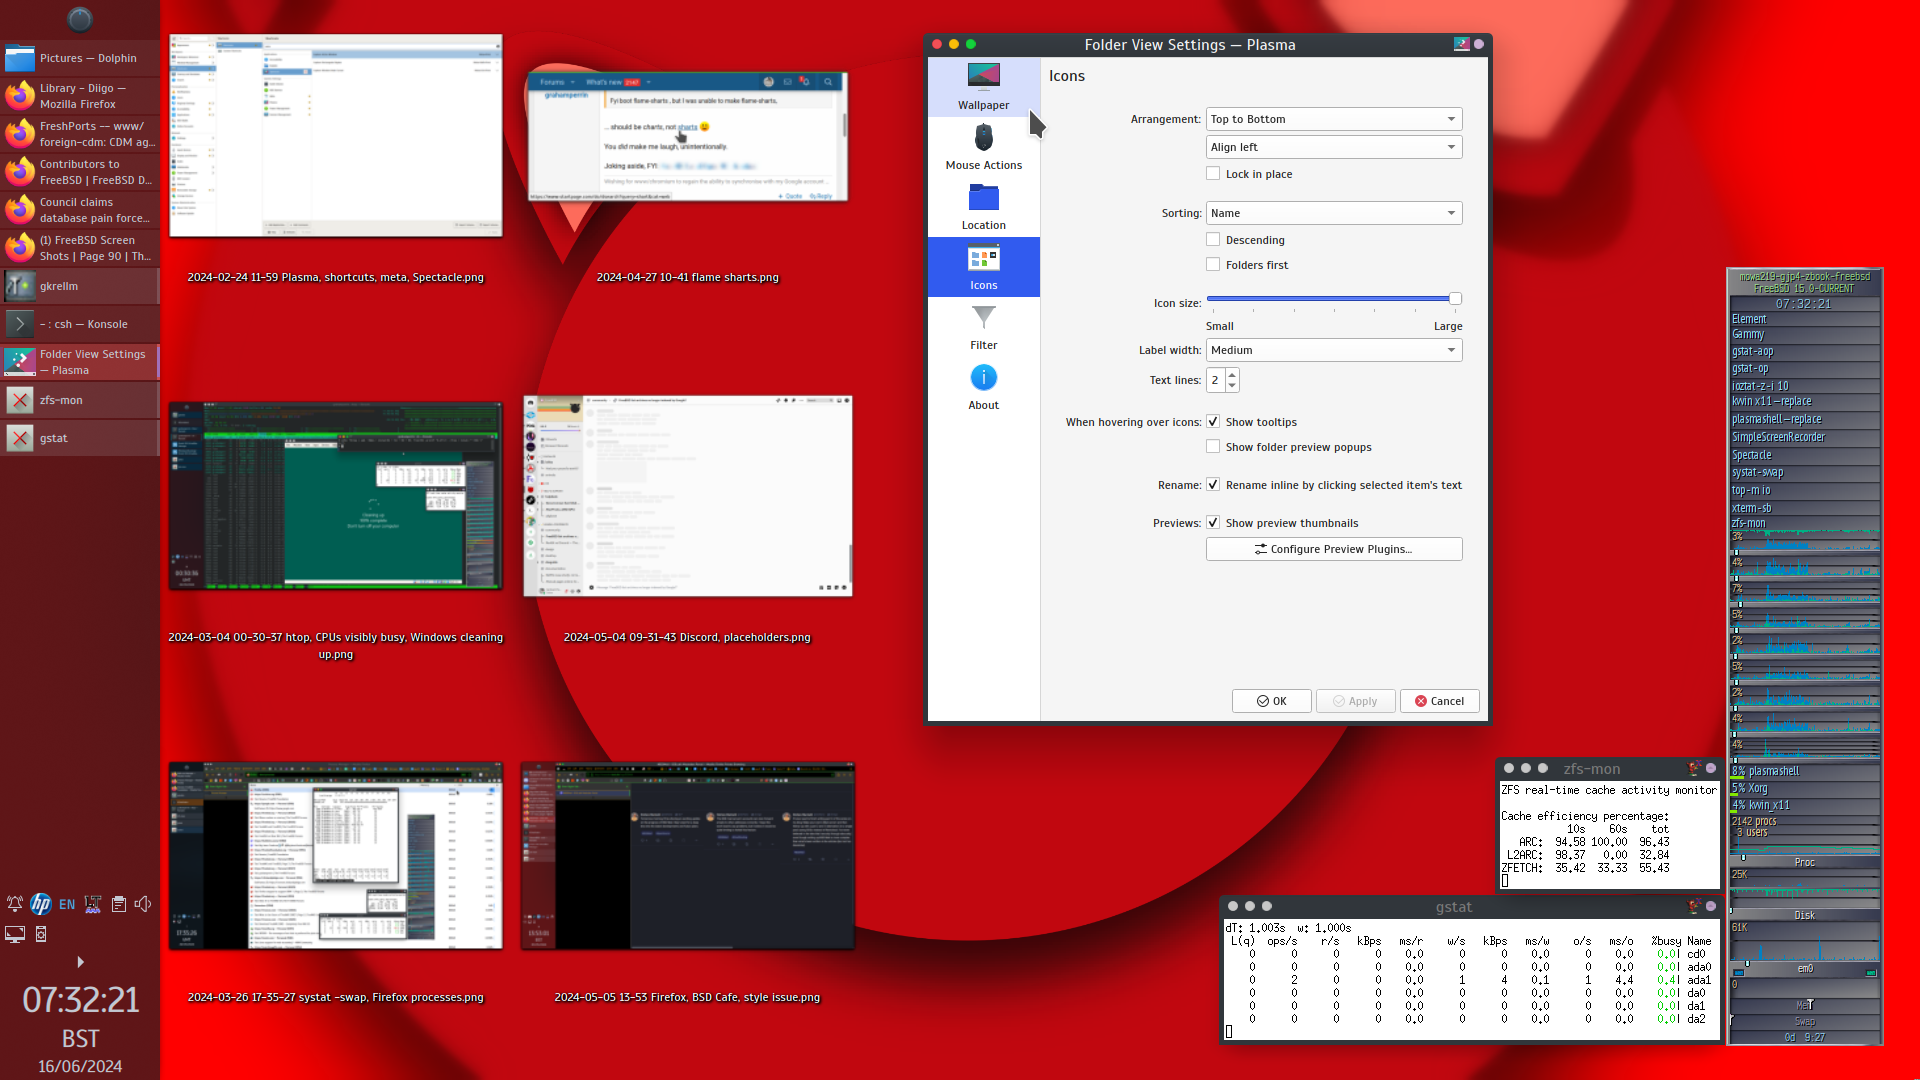The width and height of the screenshot is (1920, 1080).
Task: Increase the Text lines value with up arrow
Action: (1232, 375)
